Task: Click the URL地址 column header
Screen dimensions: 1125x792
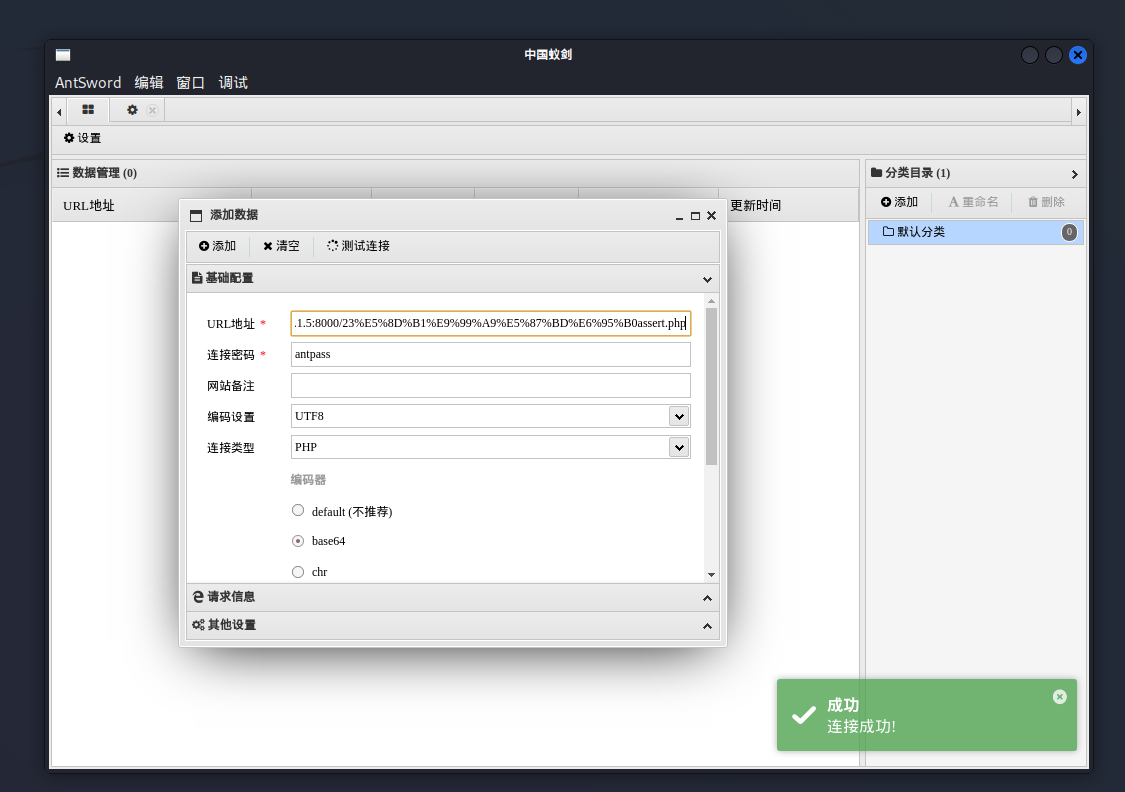Action: pos(88,206)
